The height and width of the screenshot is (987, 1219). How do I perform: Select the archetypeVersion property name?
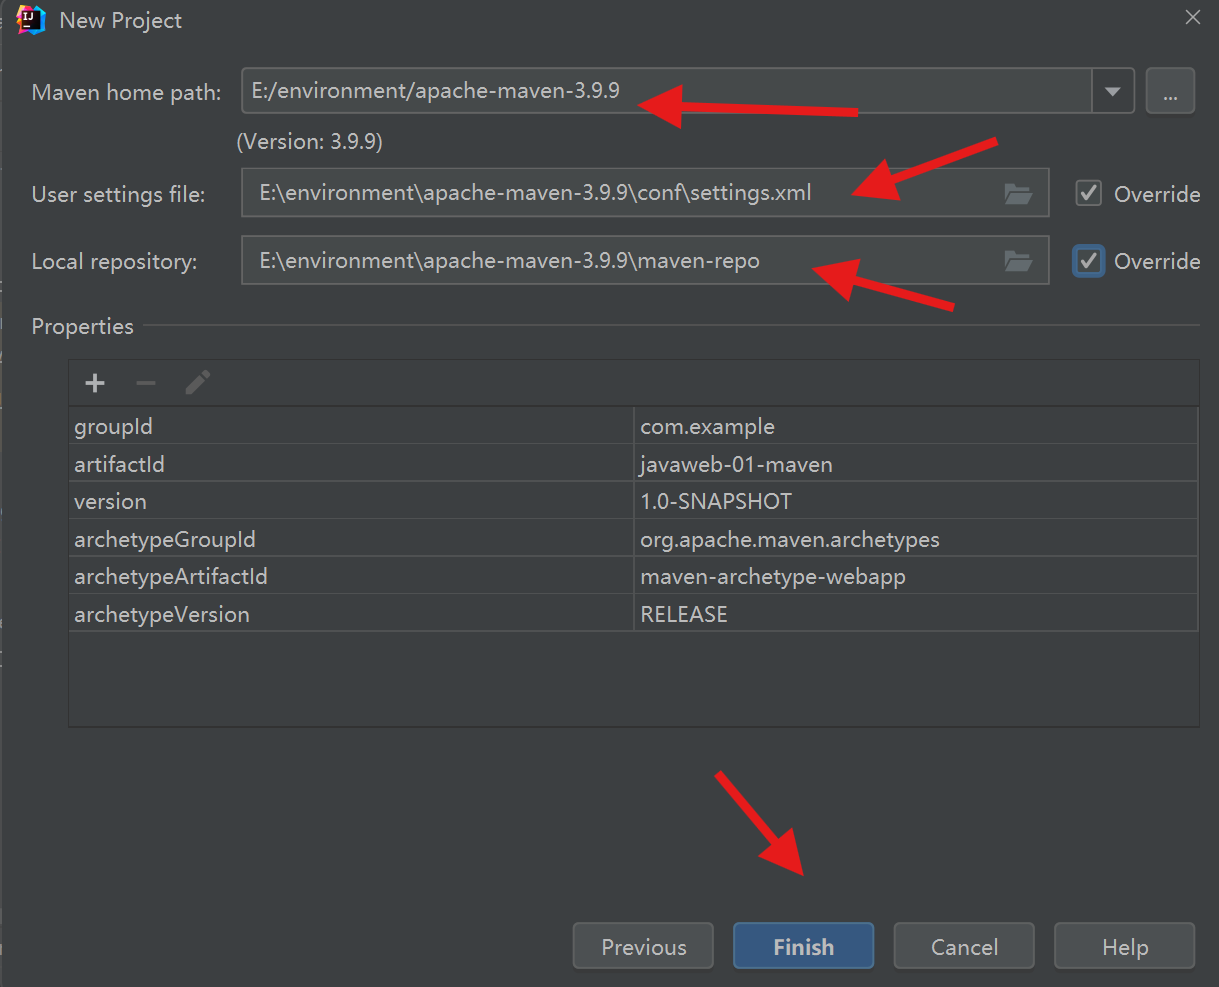pyautogui.click(x=351, y=614)
